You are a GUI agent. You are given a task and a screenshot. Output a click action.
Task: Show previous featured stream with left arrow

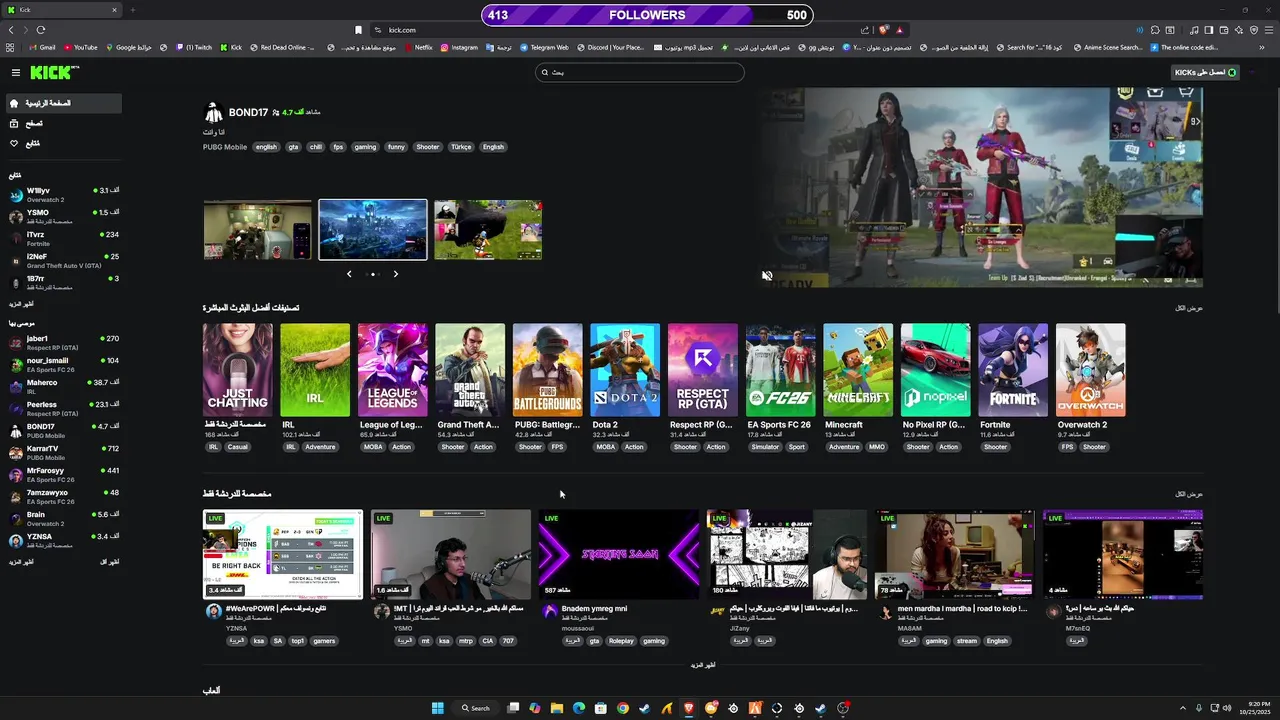(349, 274)
